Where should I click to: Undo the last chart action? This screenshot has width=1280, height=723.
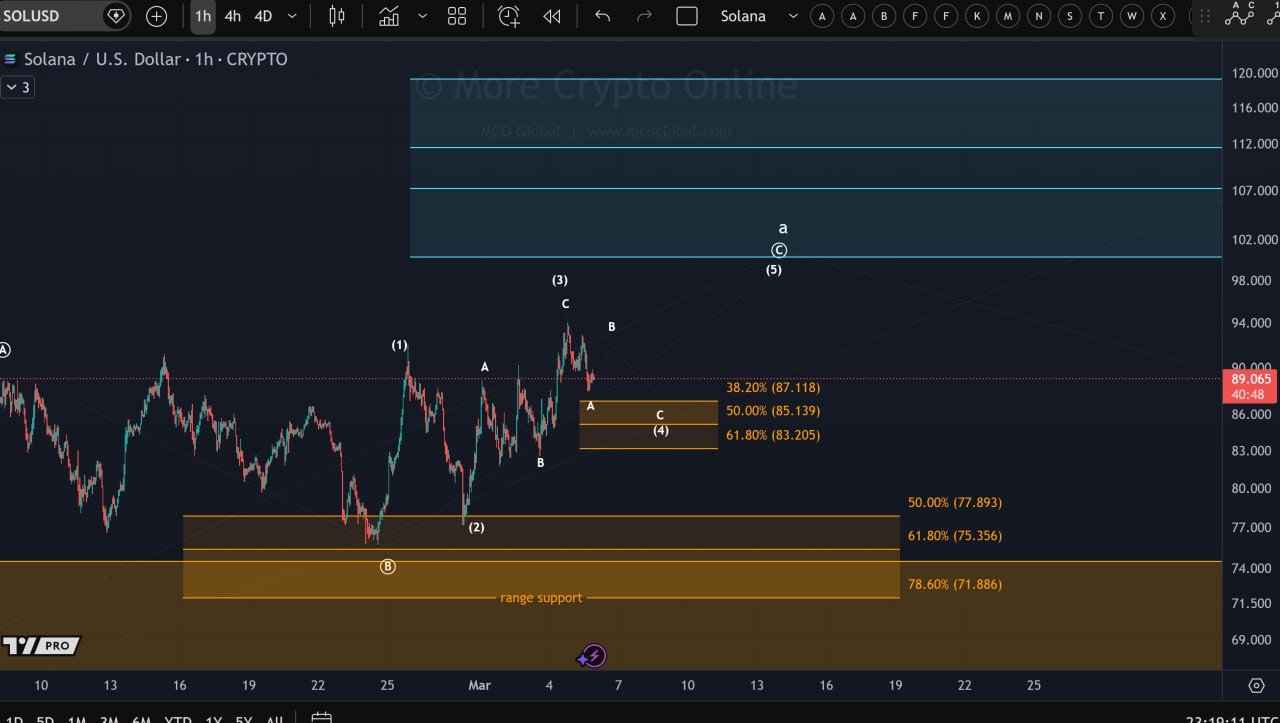(602, 16)
